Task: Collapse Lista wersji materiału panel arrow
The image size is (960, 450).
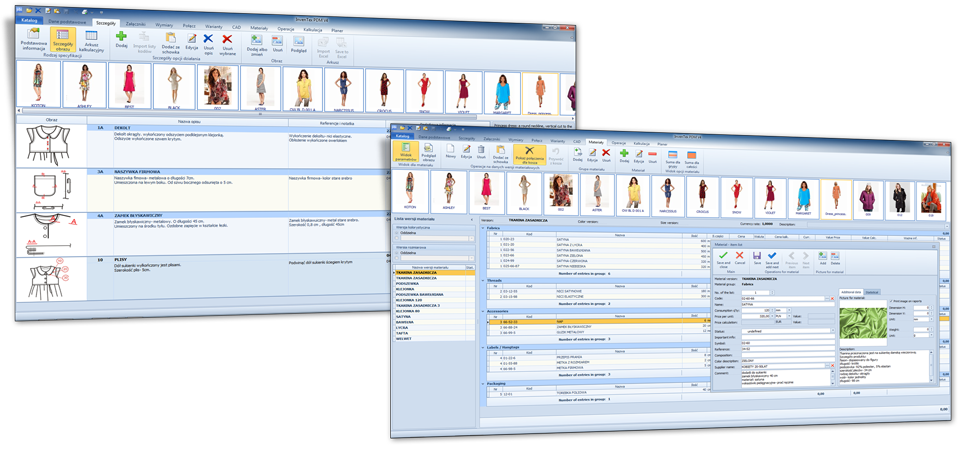Action: pos(471,219)
